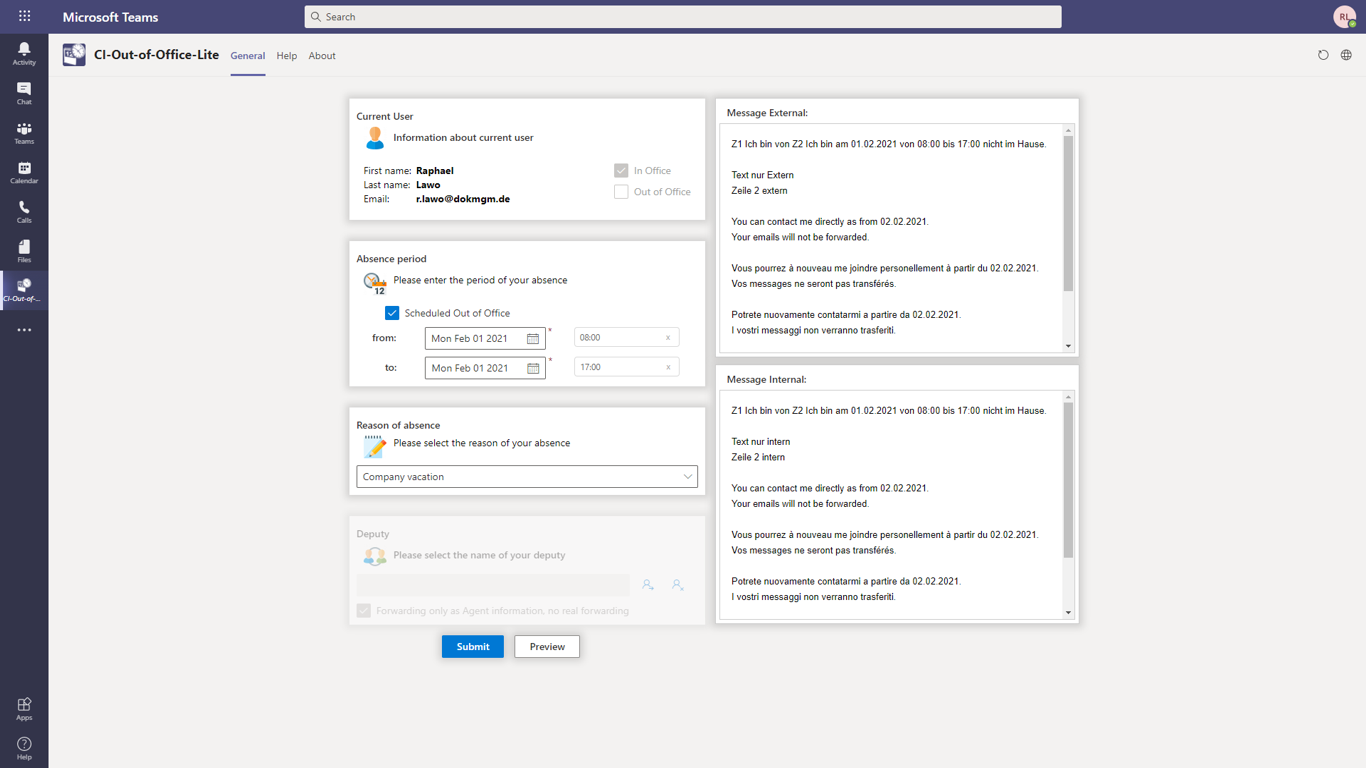Click the CI-Out-of-Office-Lite app logo
The image size is (1366, 768).
(74, 55)
